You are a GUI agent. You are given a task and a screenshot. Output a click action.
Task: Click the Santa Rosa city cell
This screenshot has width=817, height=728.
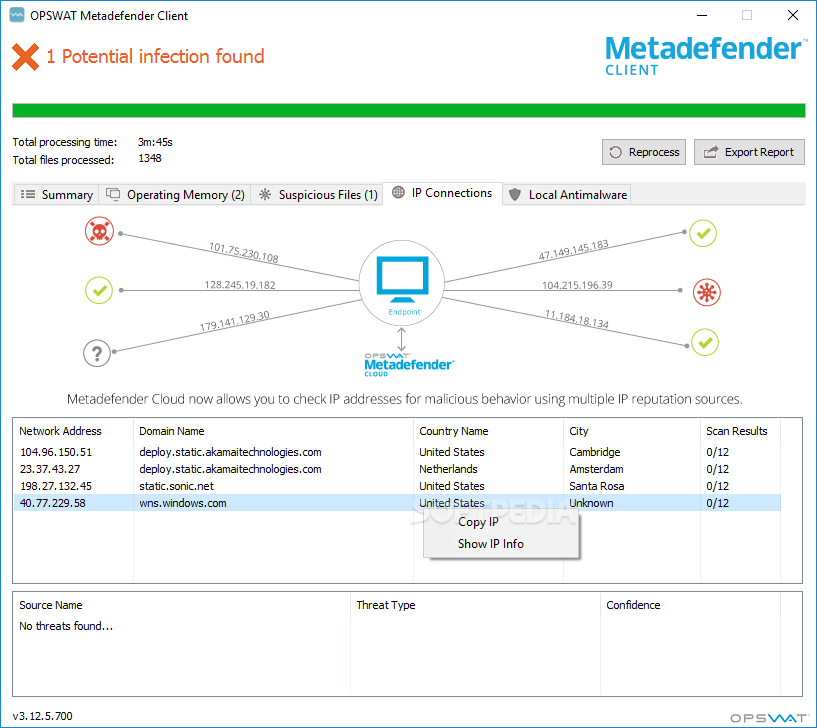pos(597,486)
